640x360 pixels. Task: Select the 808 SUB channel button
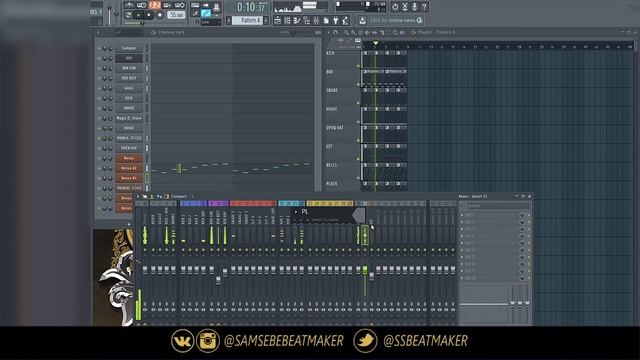(129, 68)
